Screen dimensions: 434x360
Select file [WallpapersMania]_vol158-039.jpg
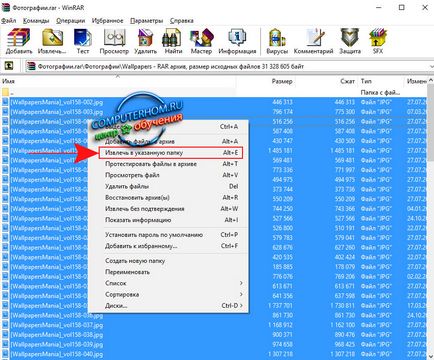pos(57,344)
